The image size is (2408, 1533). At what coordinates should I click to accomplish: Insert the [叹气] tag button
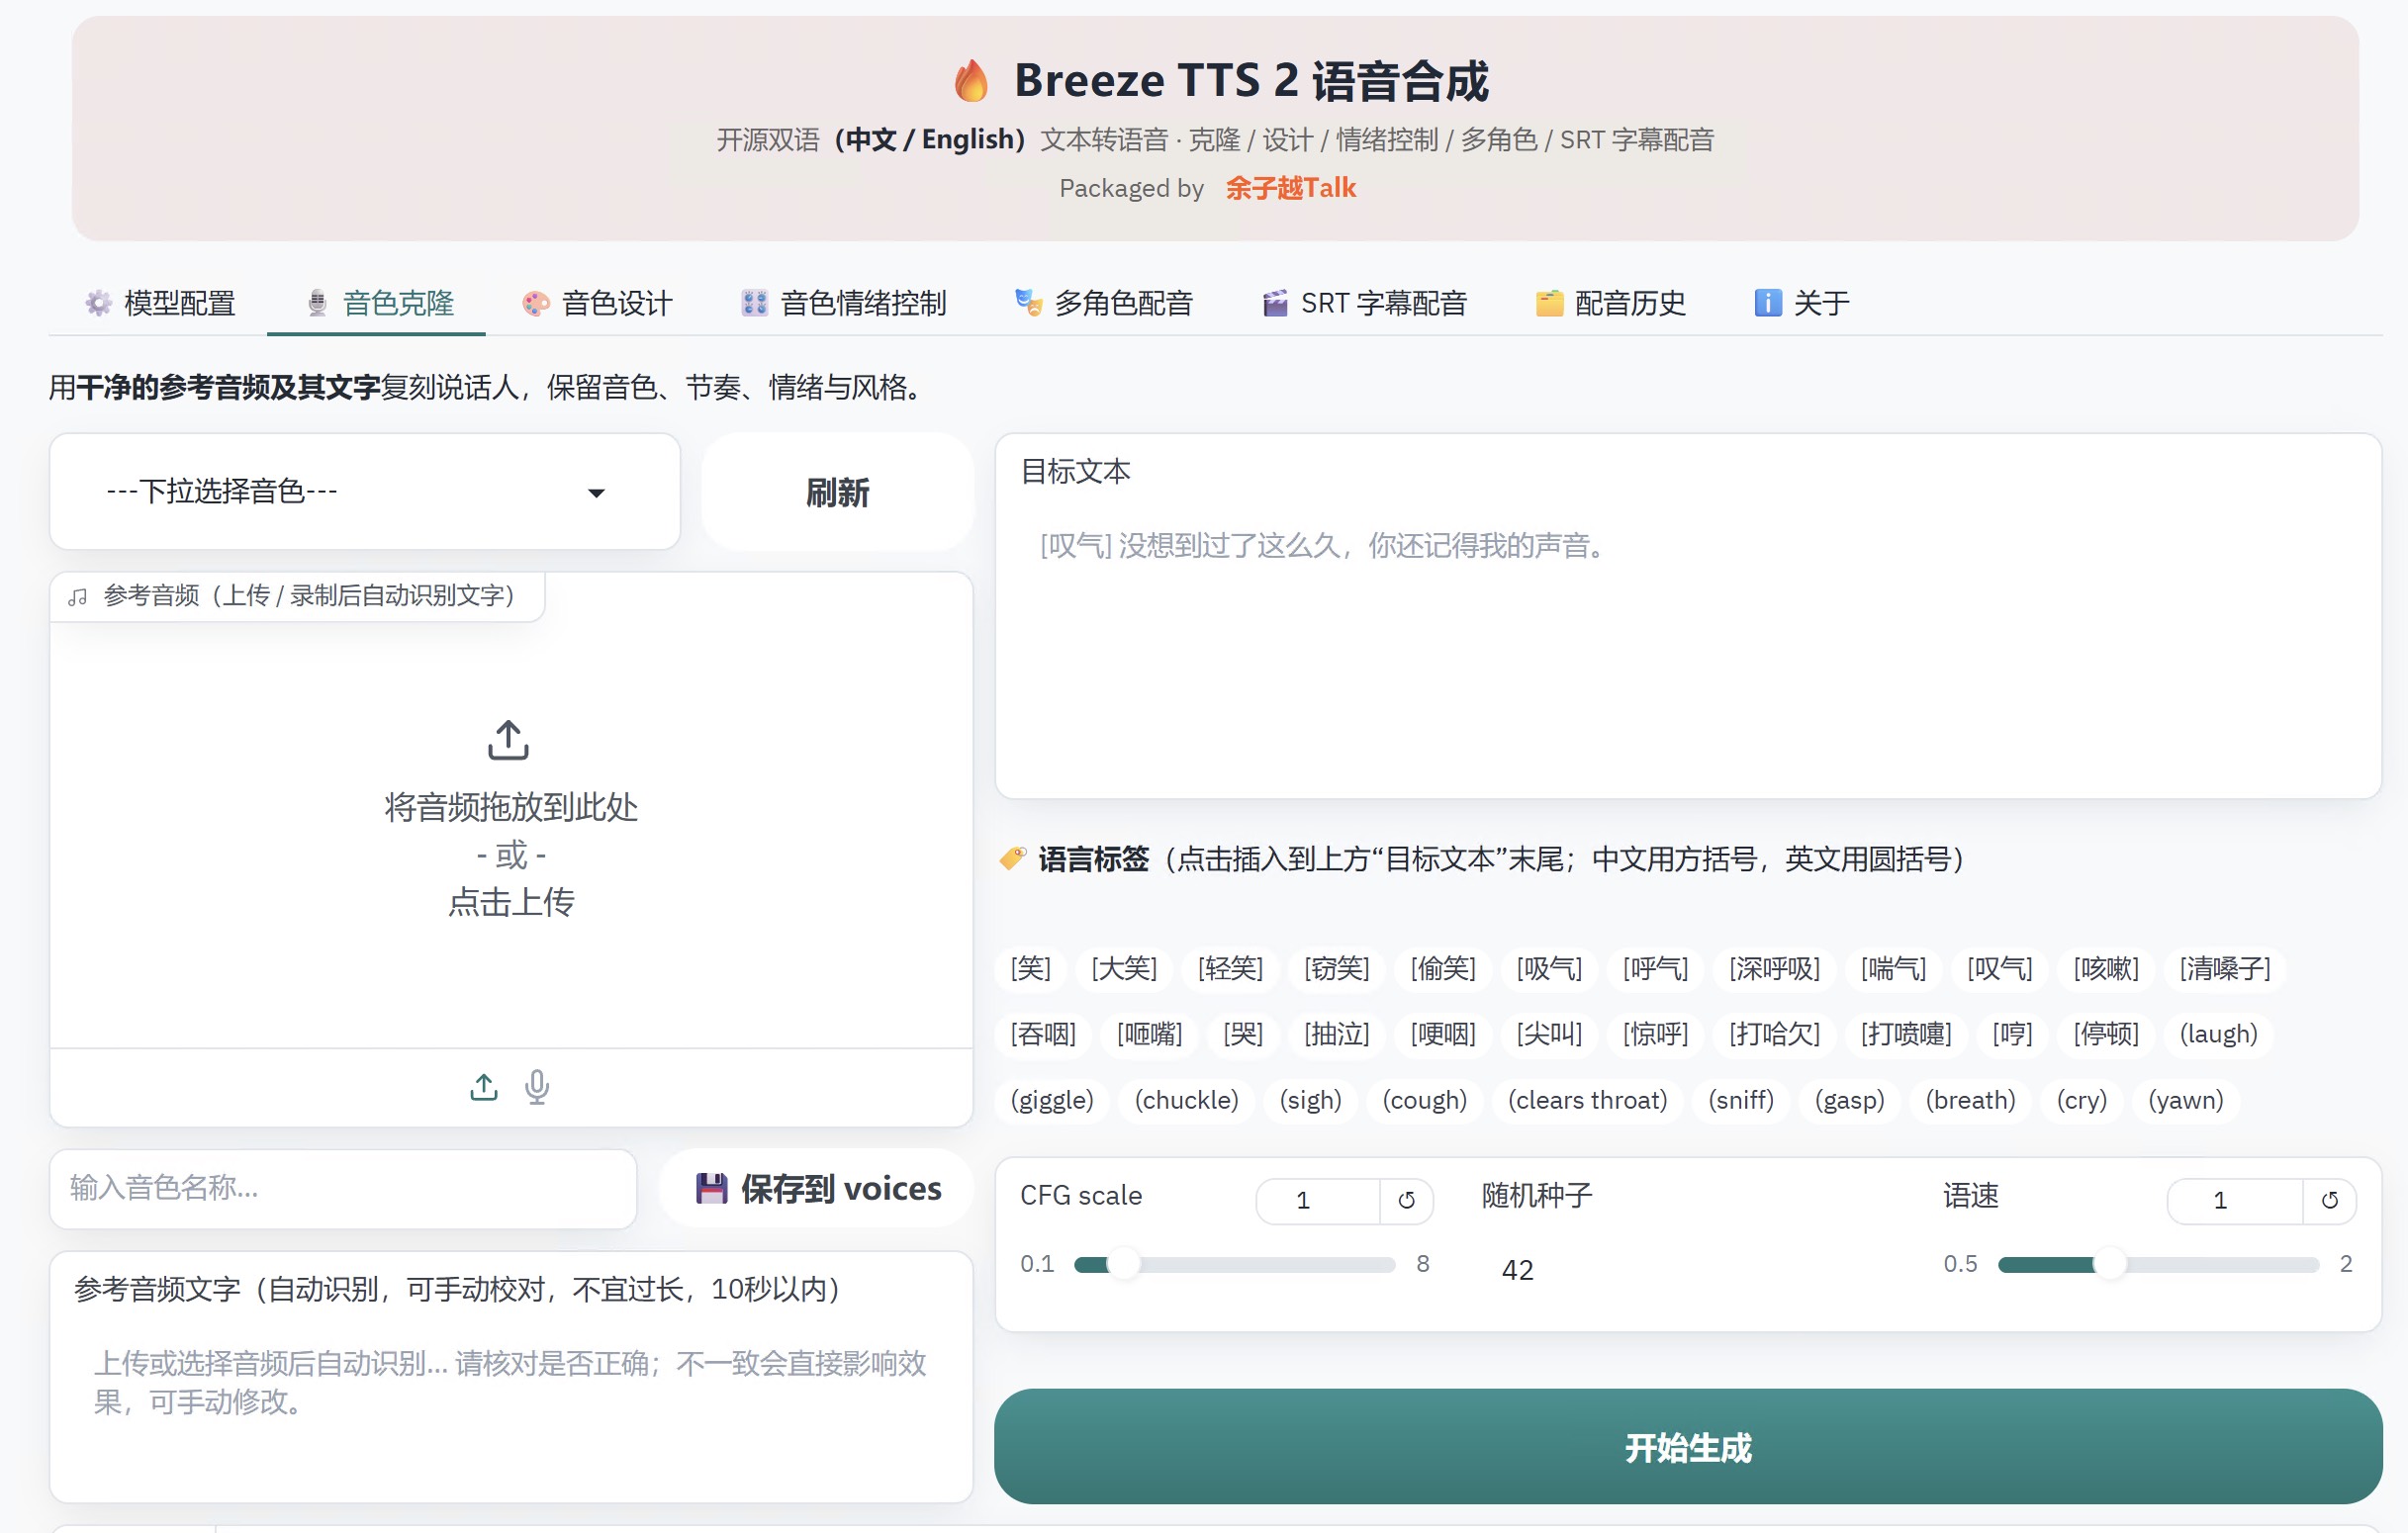pyautogui.click(x=1999, y=968)
